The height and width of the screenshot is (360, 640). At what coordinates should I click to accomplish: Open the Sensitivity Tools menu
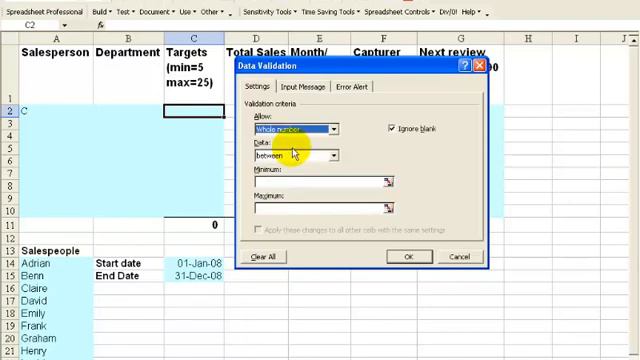pyautogui.click(x=270, y=12)
